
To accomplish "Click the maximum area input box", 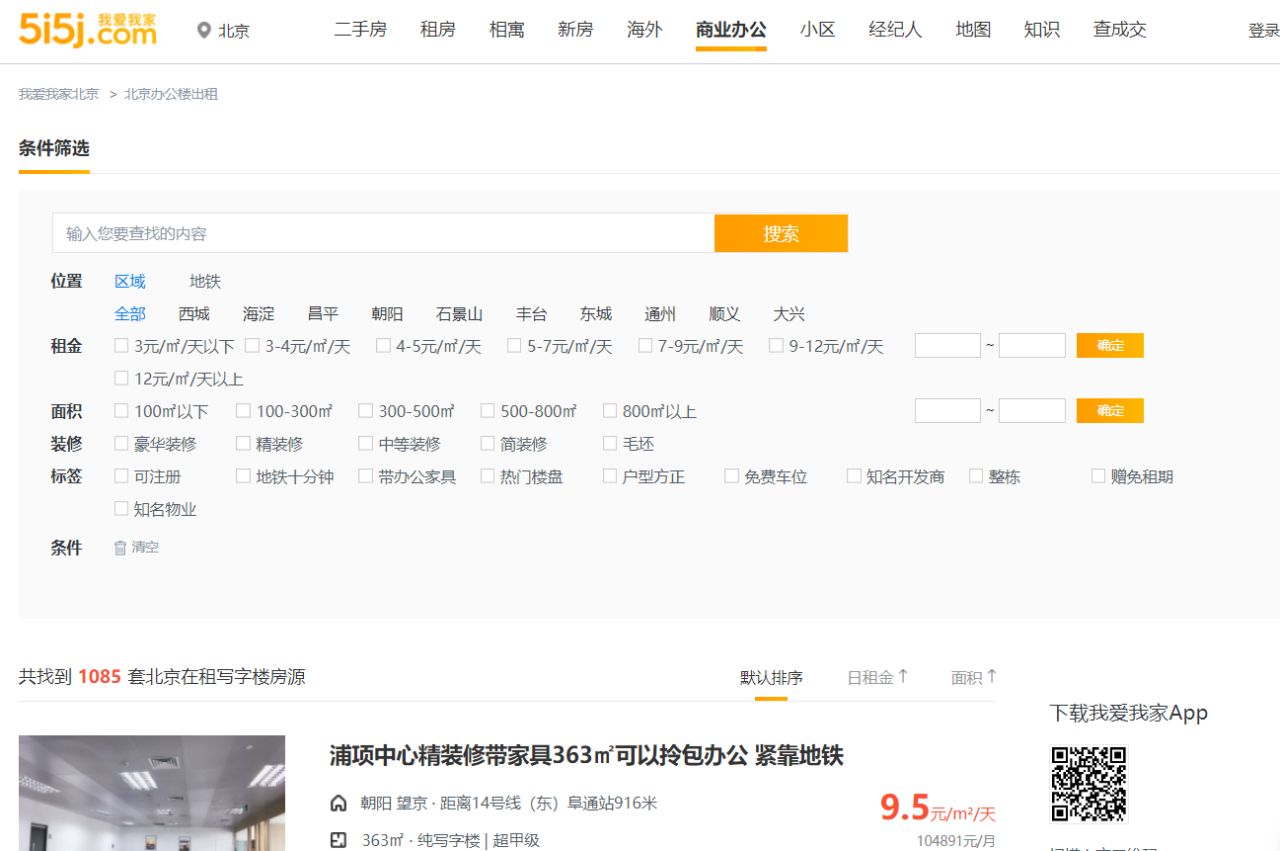I will click(1032, 410).
